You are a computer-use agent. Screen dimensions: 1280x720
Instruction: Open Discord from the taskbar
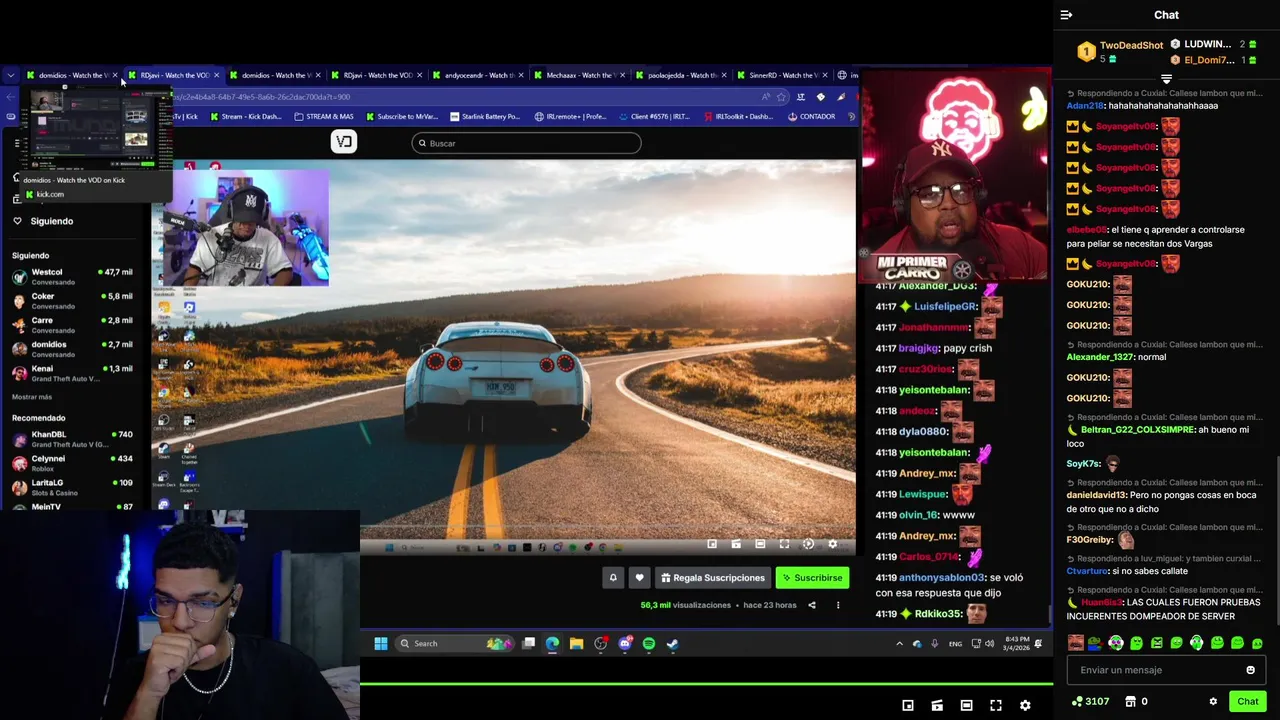625,643
